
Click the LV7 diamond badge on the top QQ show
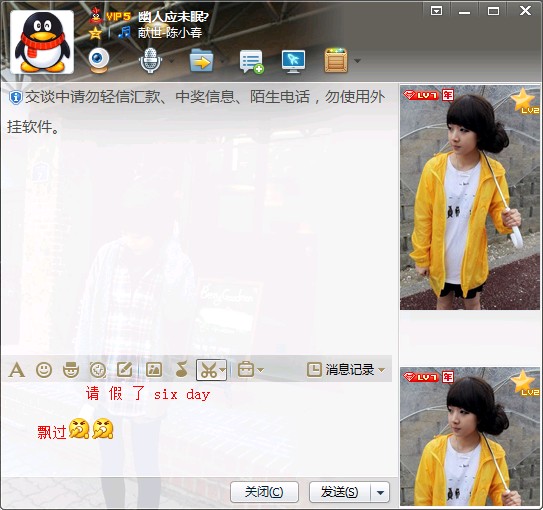421,95
